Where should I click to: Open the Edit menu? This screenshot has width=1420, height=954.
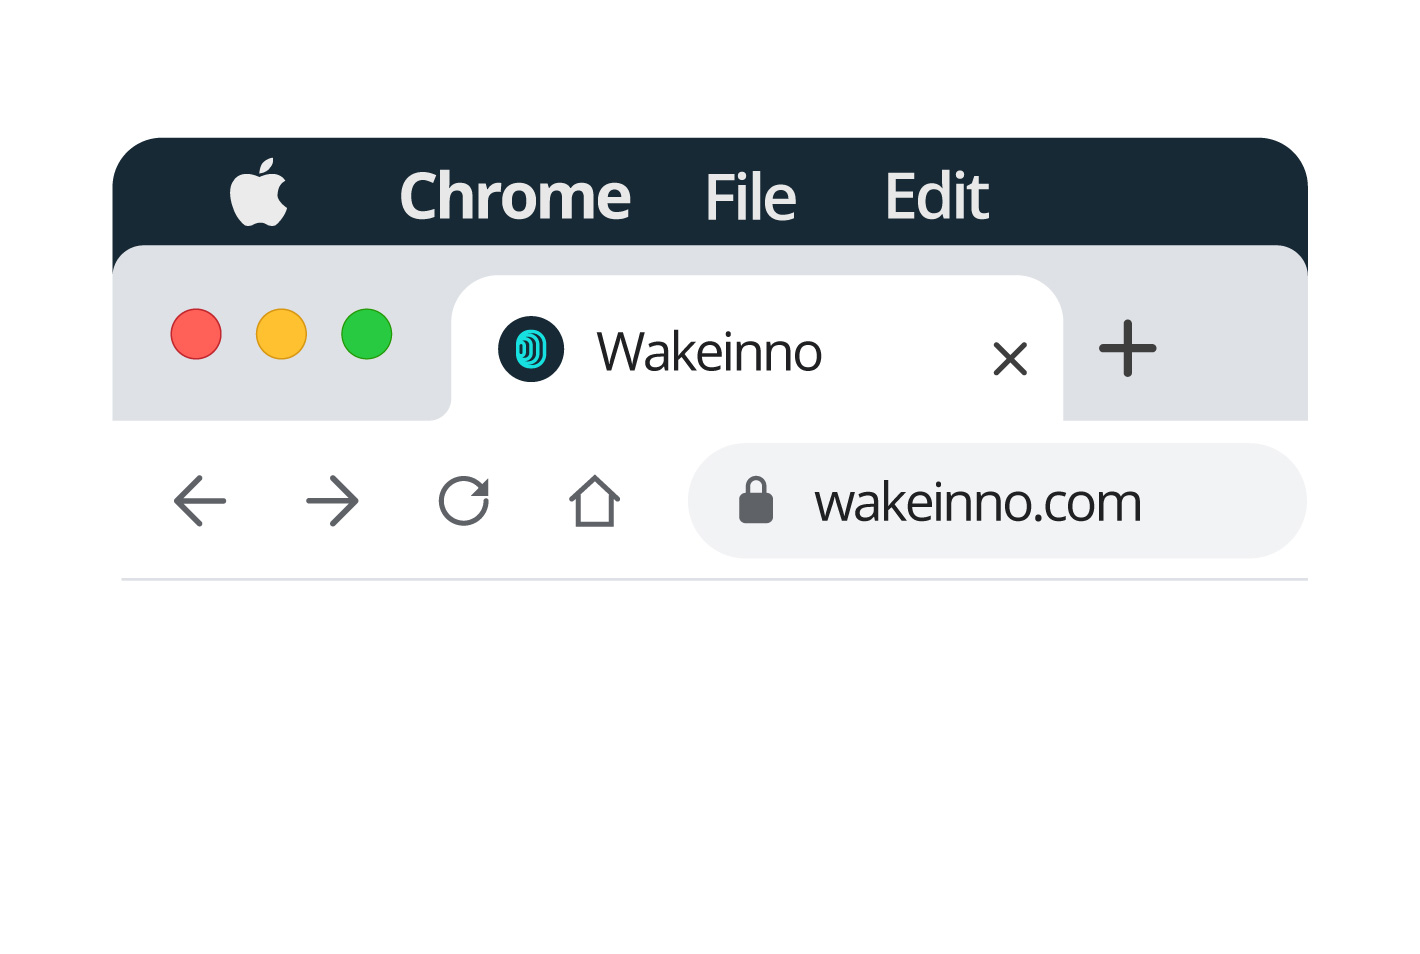point(936,196)
